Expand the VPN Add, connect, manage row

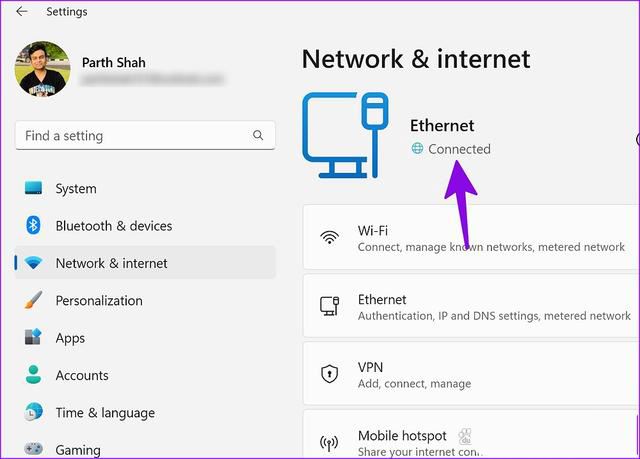tap(471, 374)
